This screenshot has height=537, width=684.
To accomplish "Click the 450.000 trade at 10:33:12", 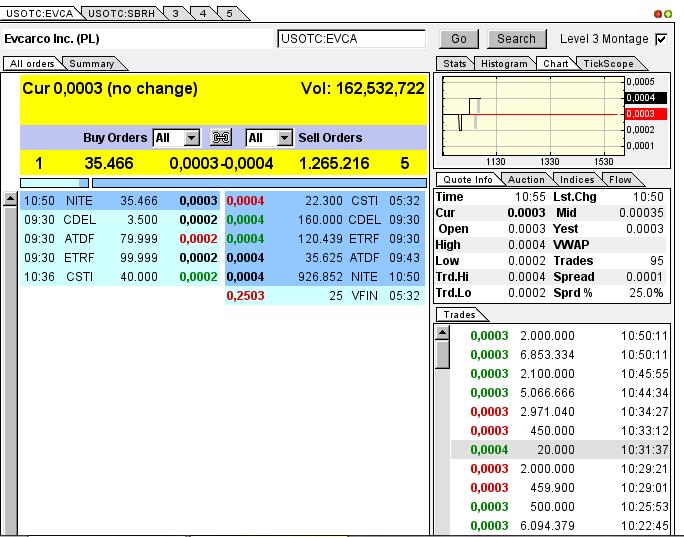I will [x=560, y=431].
